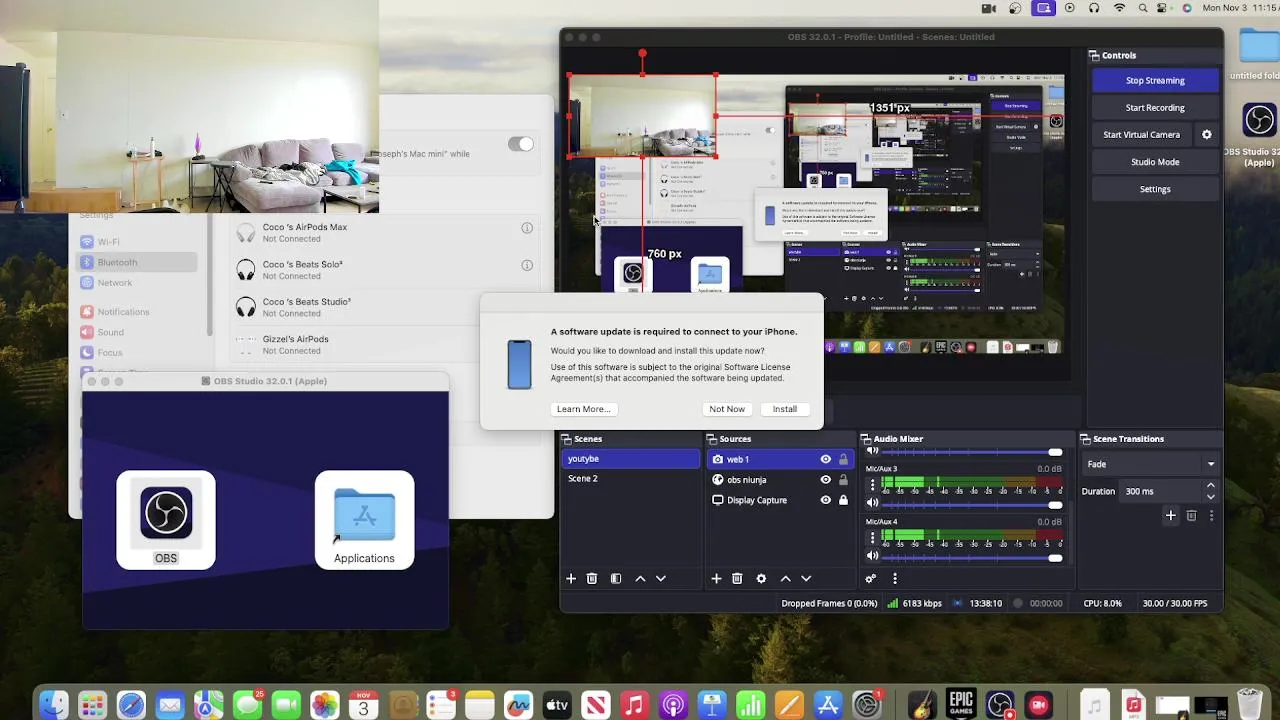Select the youtybe scene
The height and width of the screenshot is (720, 1280).
630,459
